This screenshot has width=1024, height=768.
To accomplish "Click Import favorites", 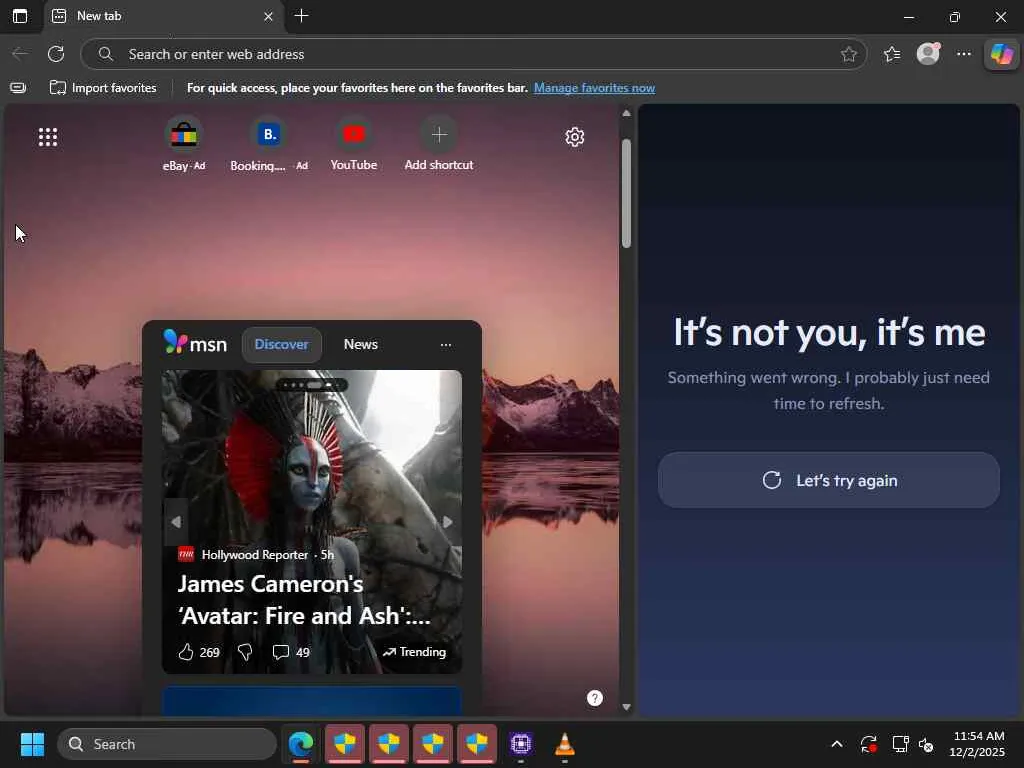I will pyautogui.click(x=103, y=88).
